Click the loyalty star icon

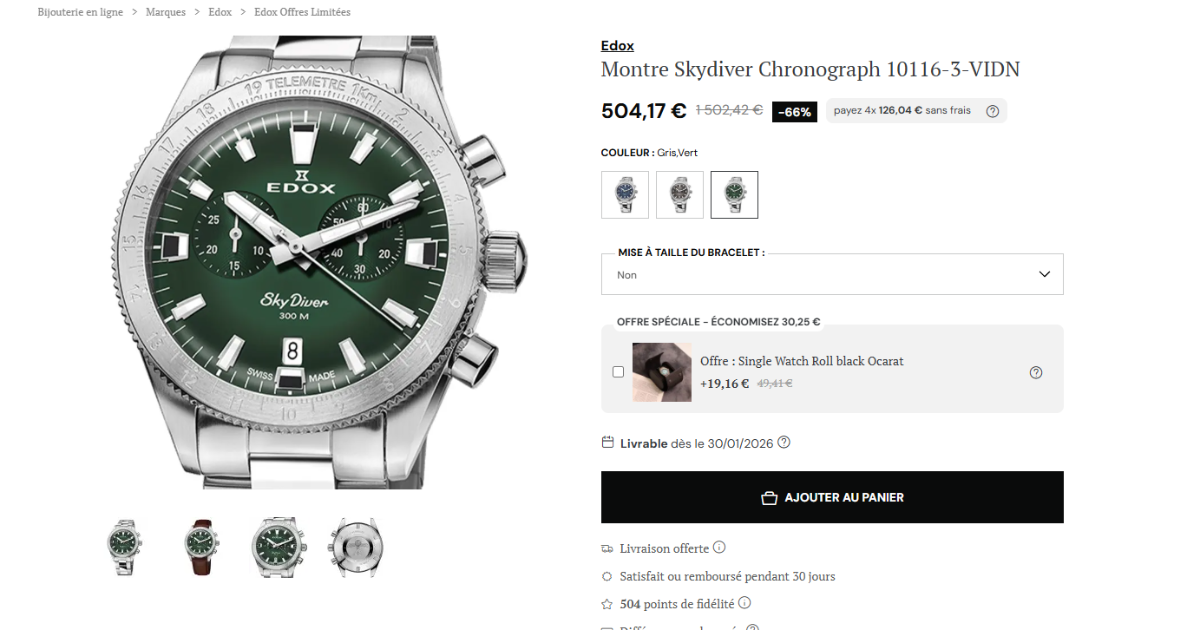click(607, 604)
